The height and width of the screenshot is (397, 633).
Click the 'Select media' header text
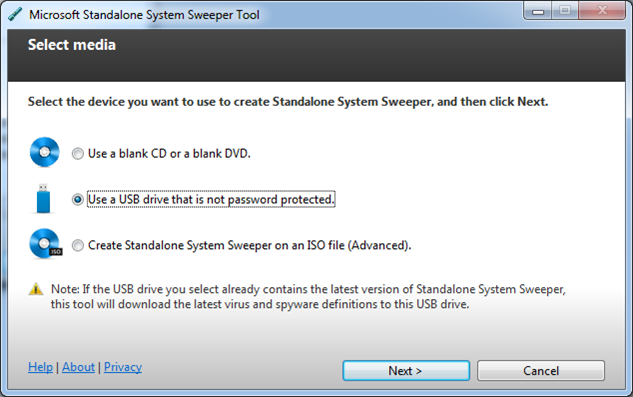pyautogui.click(x=72, y=45)
